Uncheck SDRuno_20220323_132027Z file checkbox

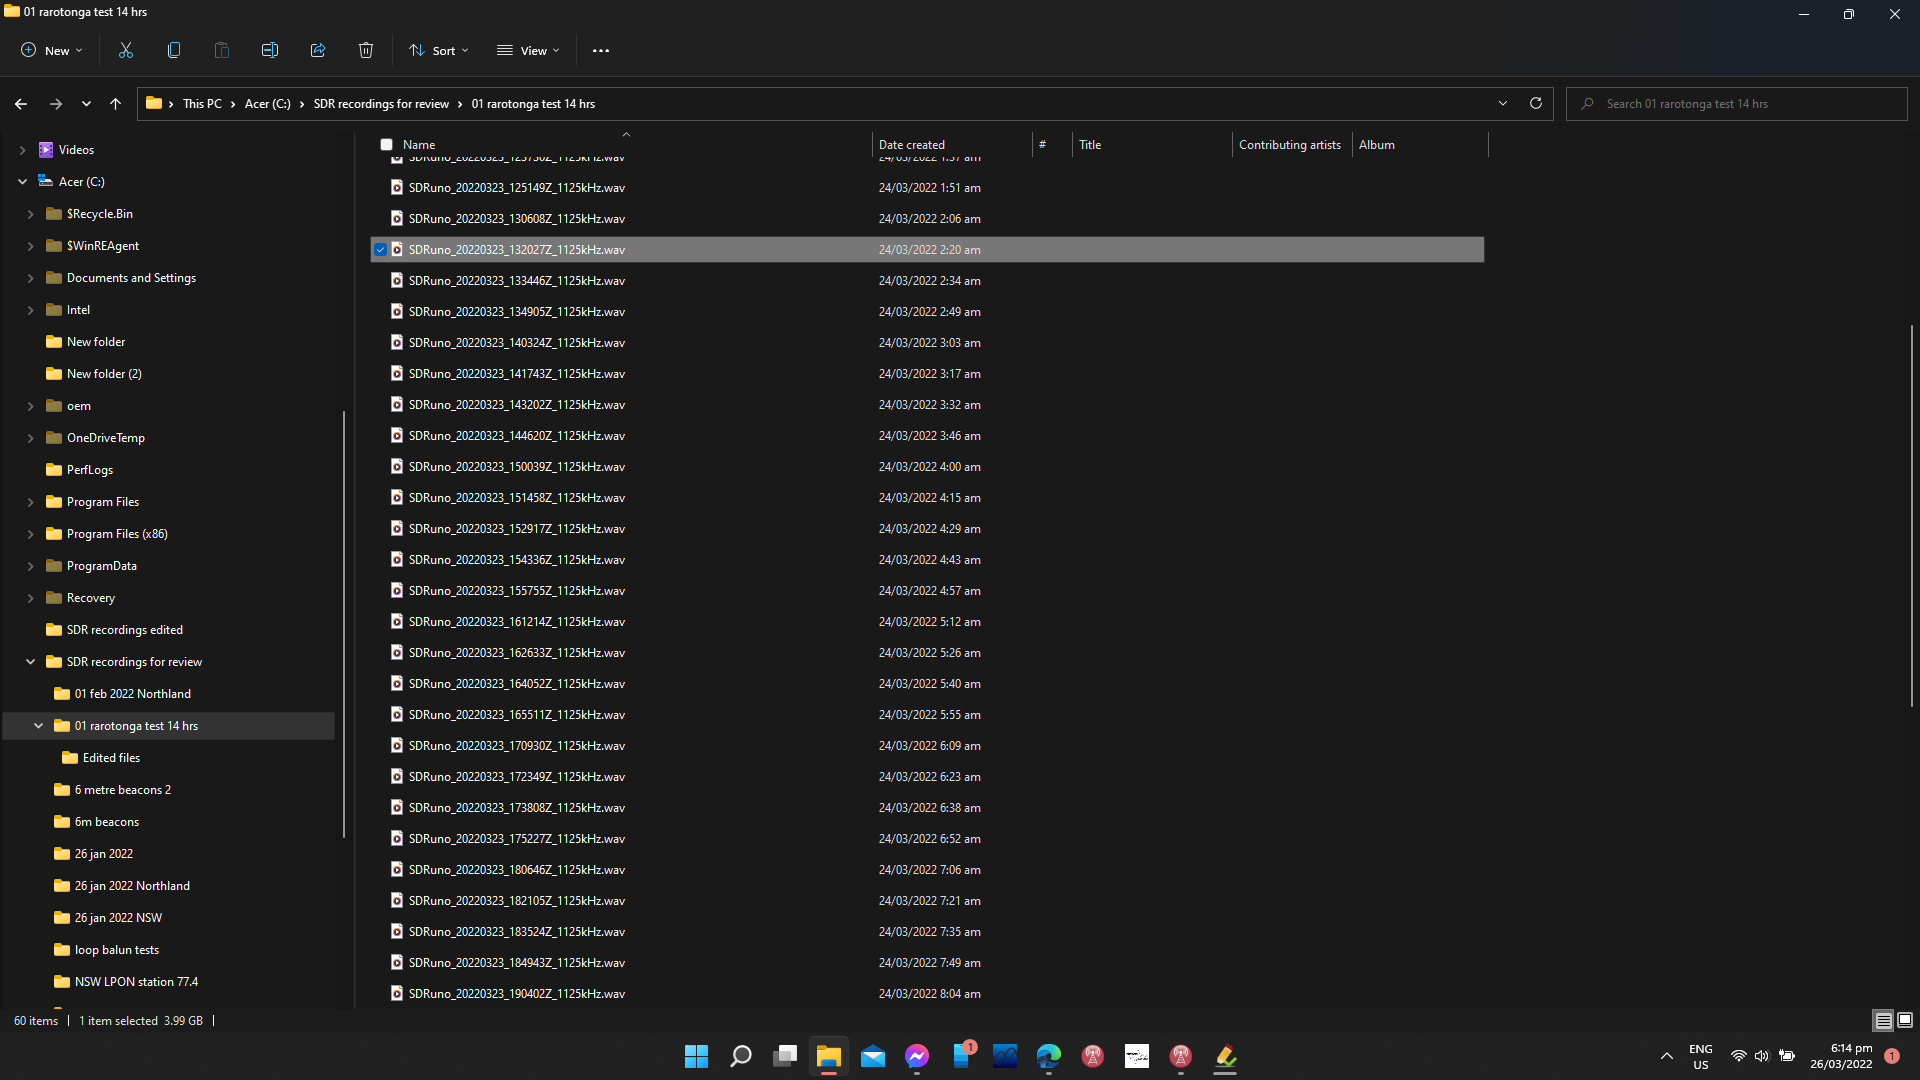pos(381,250)
